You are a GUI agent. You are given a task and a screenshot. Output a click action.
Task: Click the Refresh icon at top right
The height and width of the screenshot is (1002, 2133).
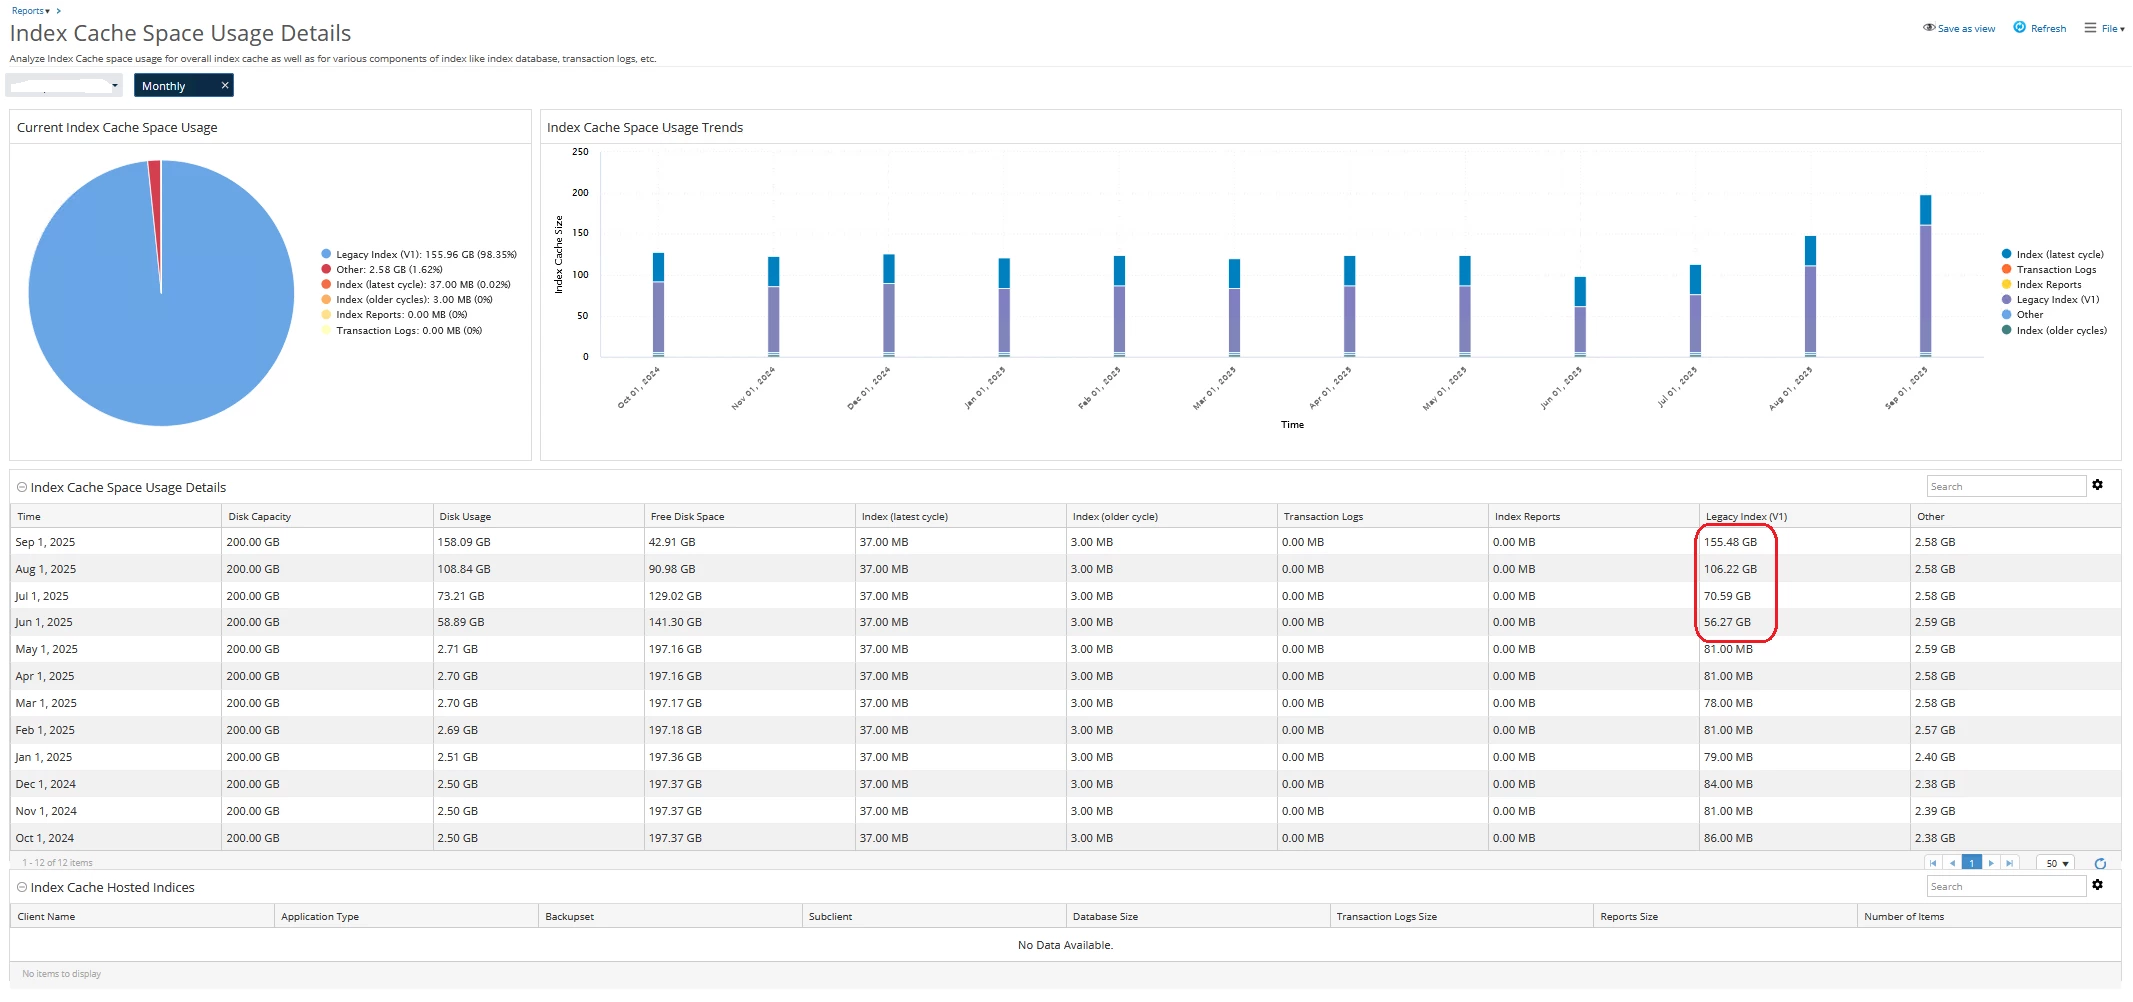[2019, 28]
